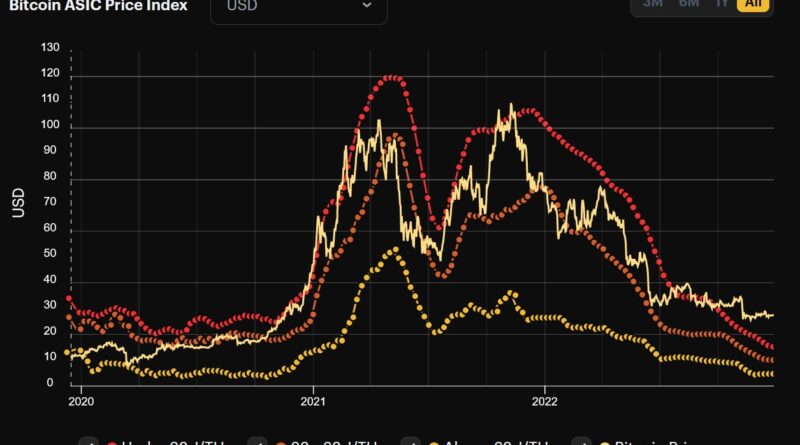Click the red Under 38 J/TH legend dot
This screenshot has height=445, width=800.
pyautogui.click(x=112, y=441)
